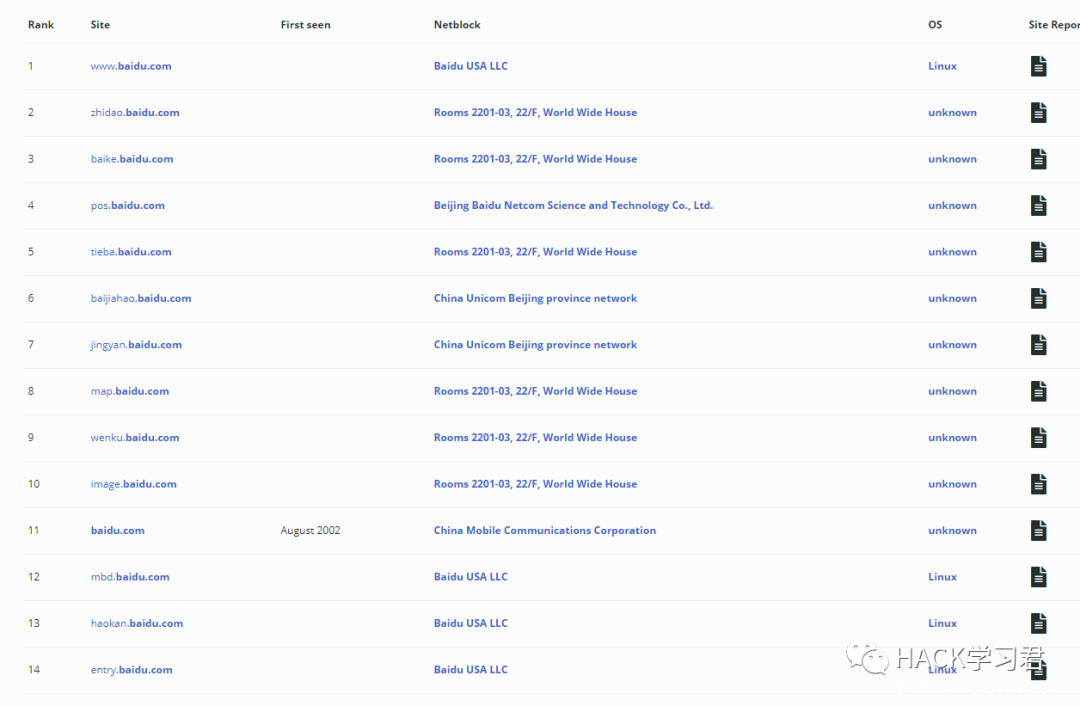Open site report icon for baike.baidu.com
Viewport: 1080px width, 706px height.
click(x=1039, y=159)
